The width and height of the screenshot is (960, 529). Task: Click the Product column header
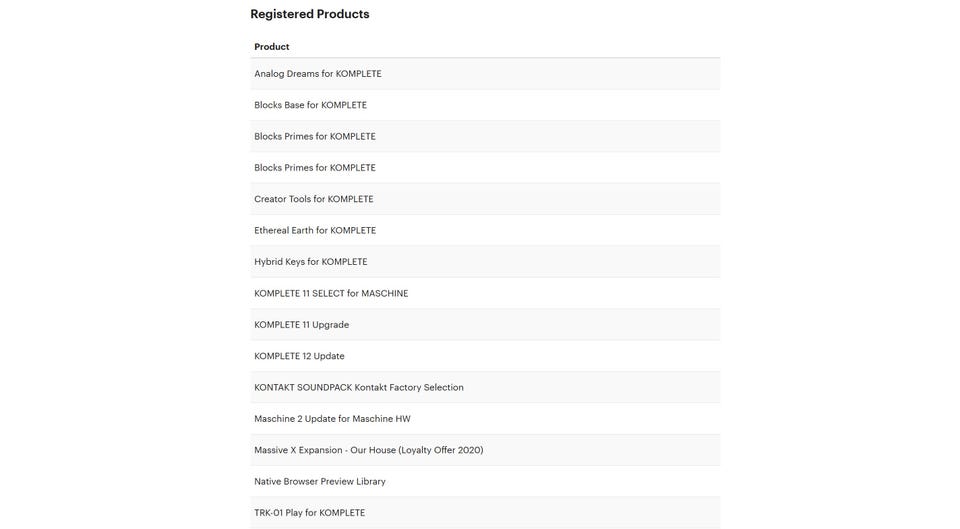coord(272,47)
